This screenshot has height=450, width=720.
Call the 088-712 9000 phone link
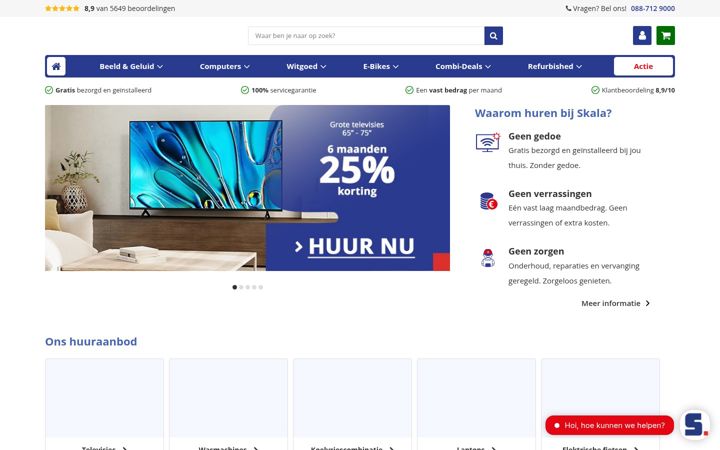652,8
